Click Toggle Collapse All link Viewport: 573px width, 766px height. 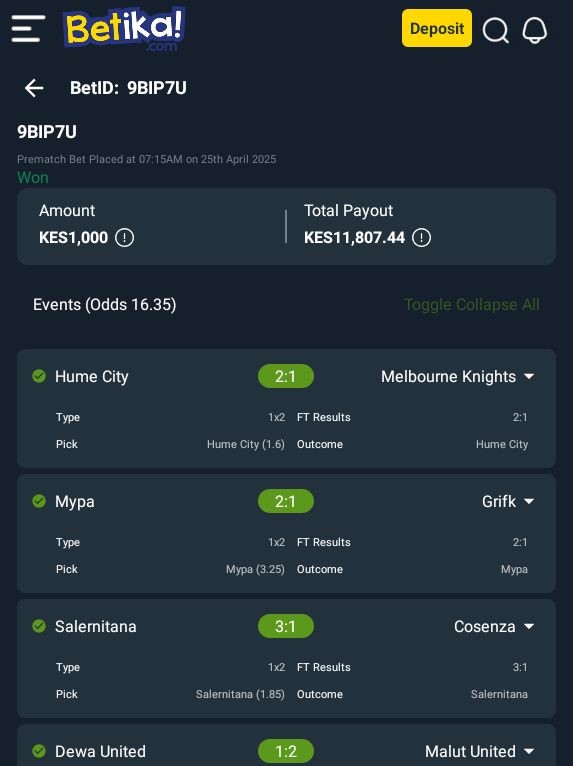coord(471,305)
